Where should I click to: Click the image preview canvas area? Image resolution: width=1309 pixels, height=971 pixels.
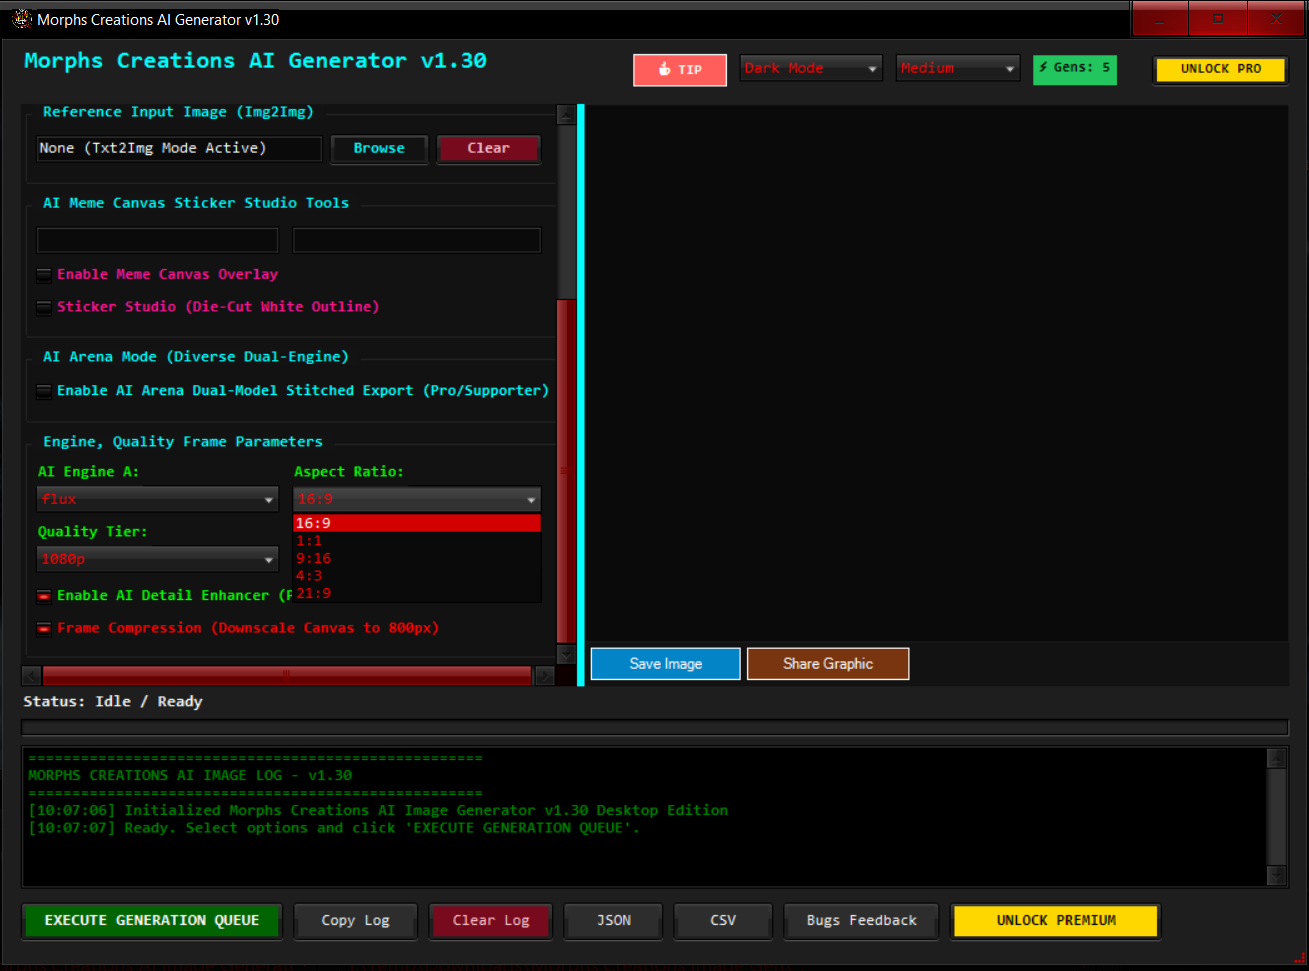point(937,372)
